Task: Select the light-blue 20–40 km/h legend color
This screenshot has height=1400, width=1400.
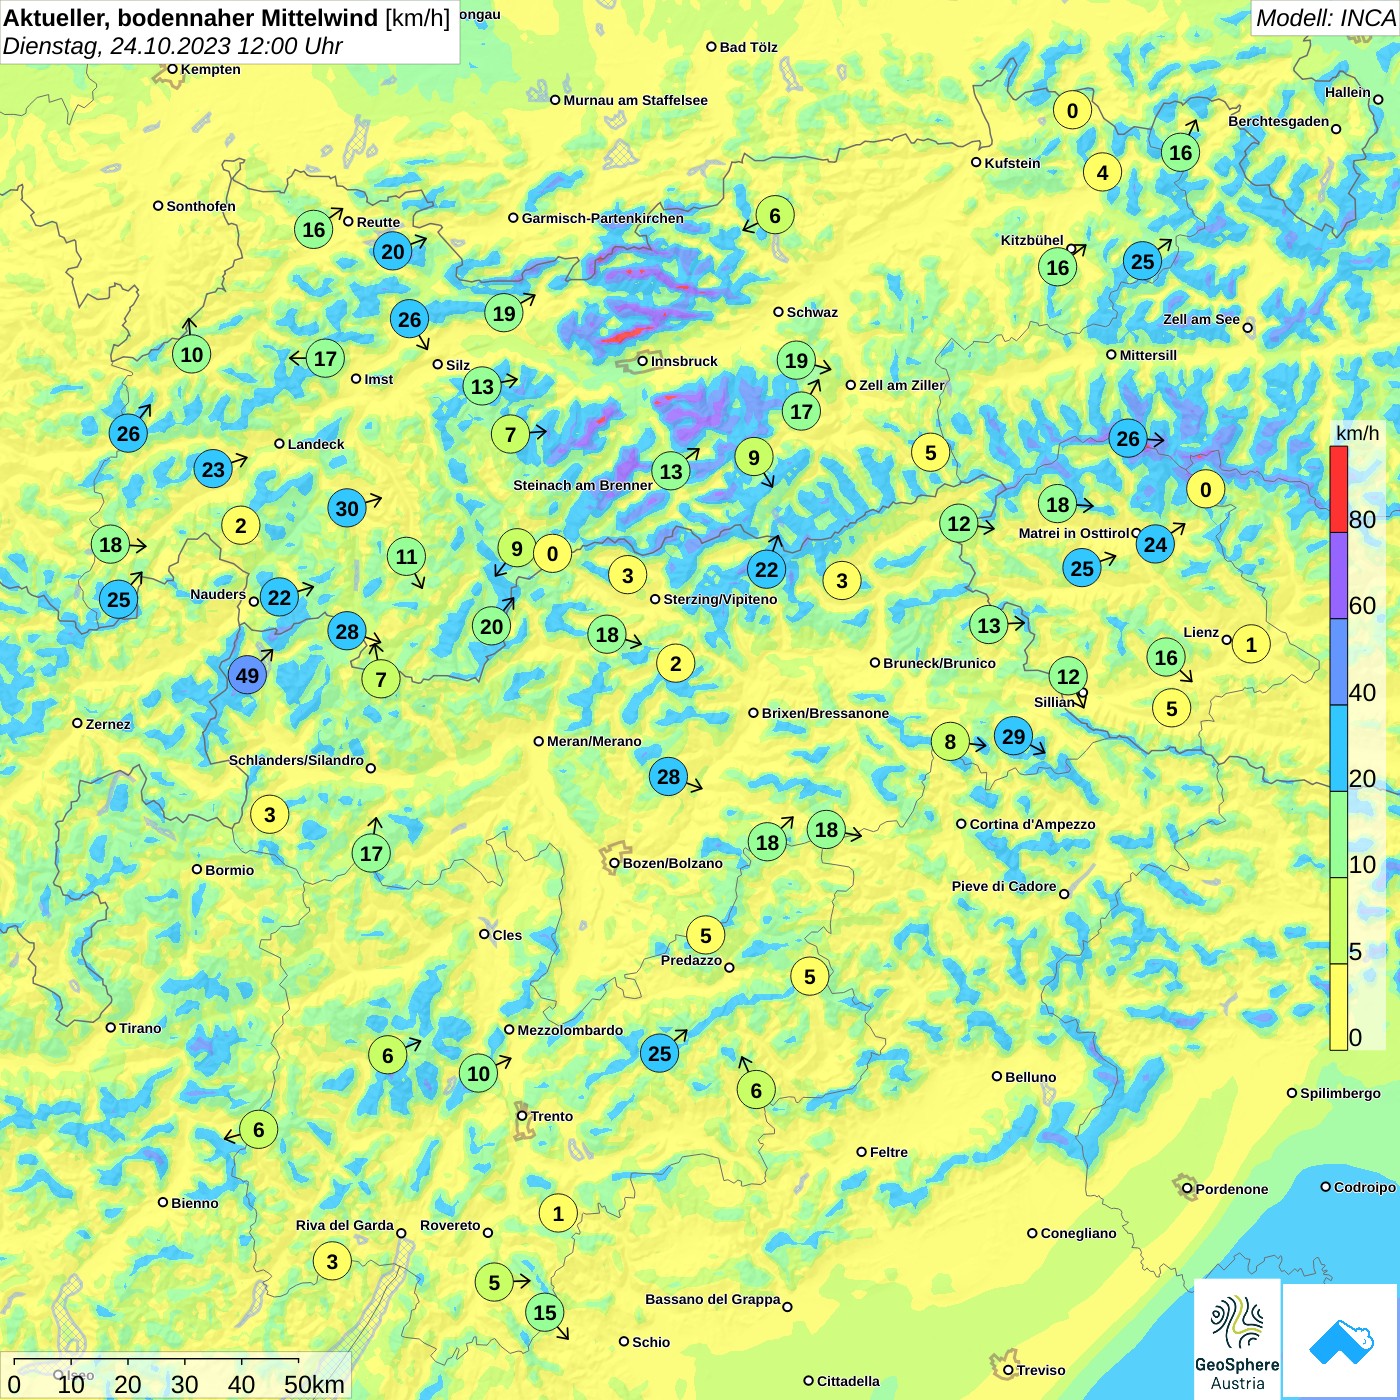Action: pos(1339,748)
